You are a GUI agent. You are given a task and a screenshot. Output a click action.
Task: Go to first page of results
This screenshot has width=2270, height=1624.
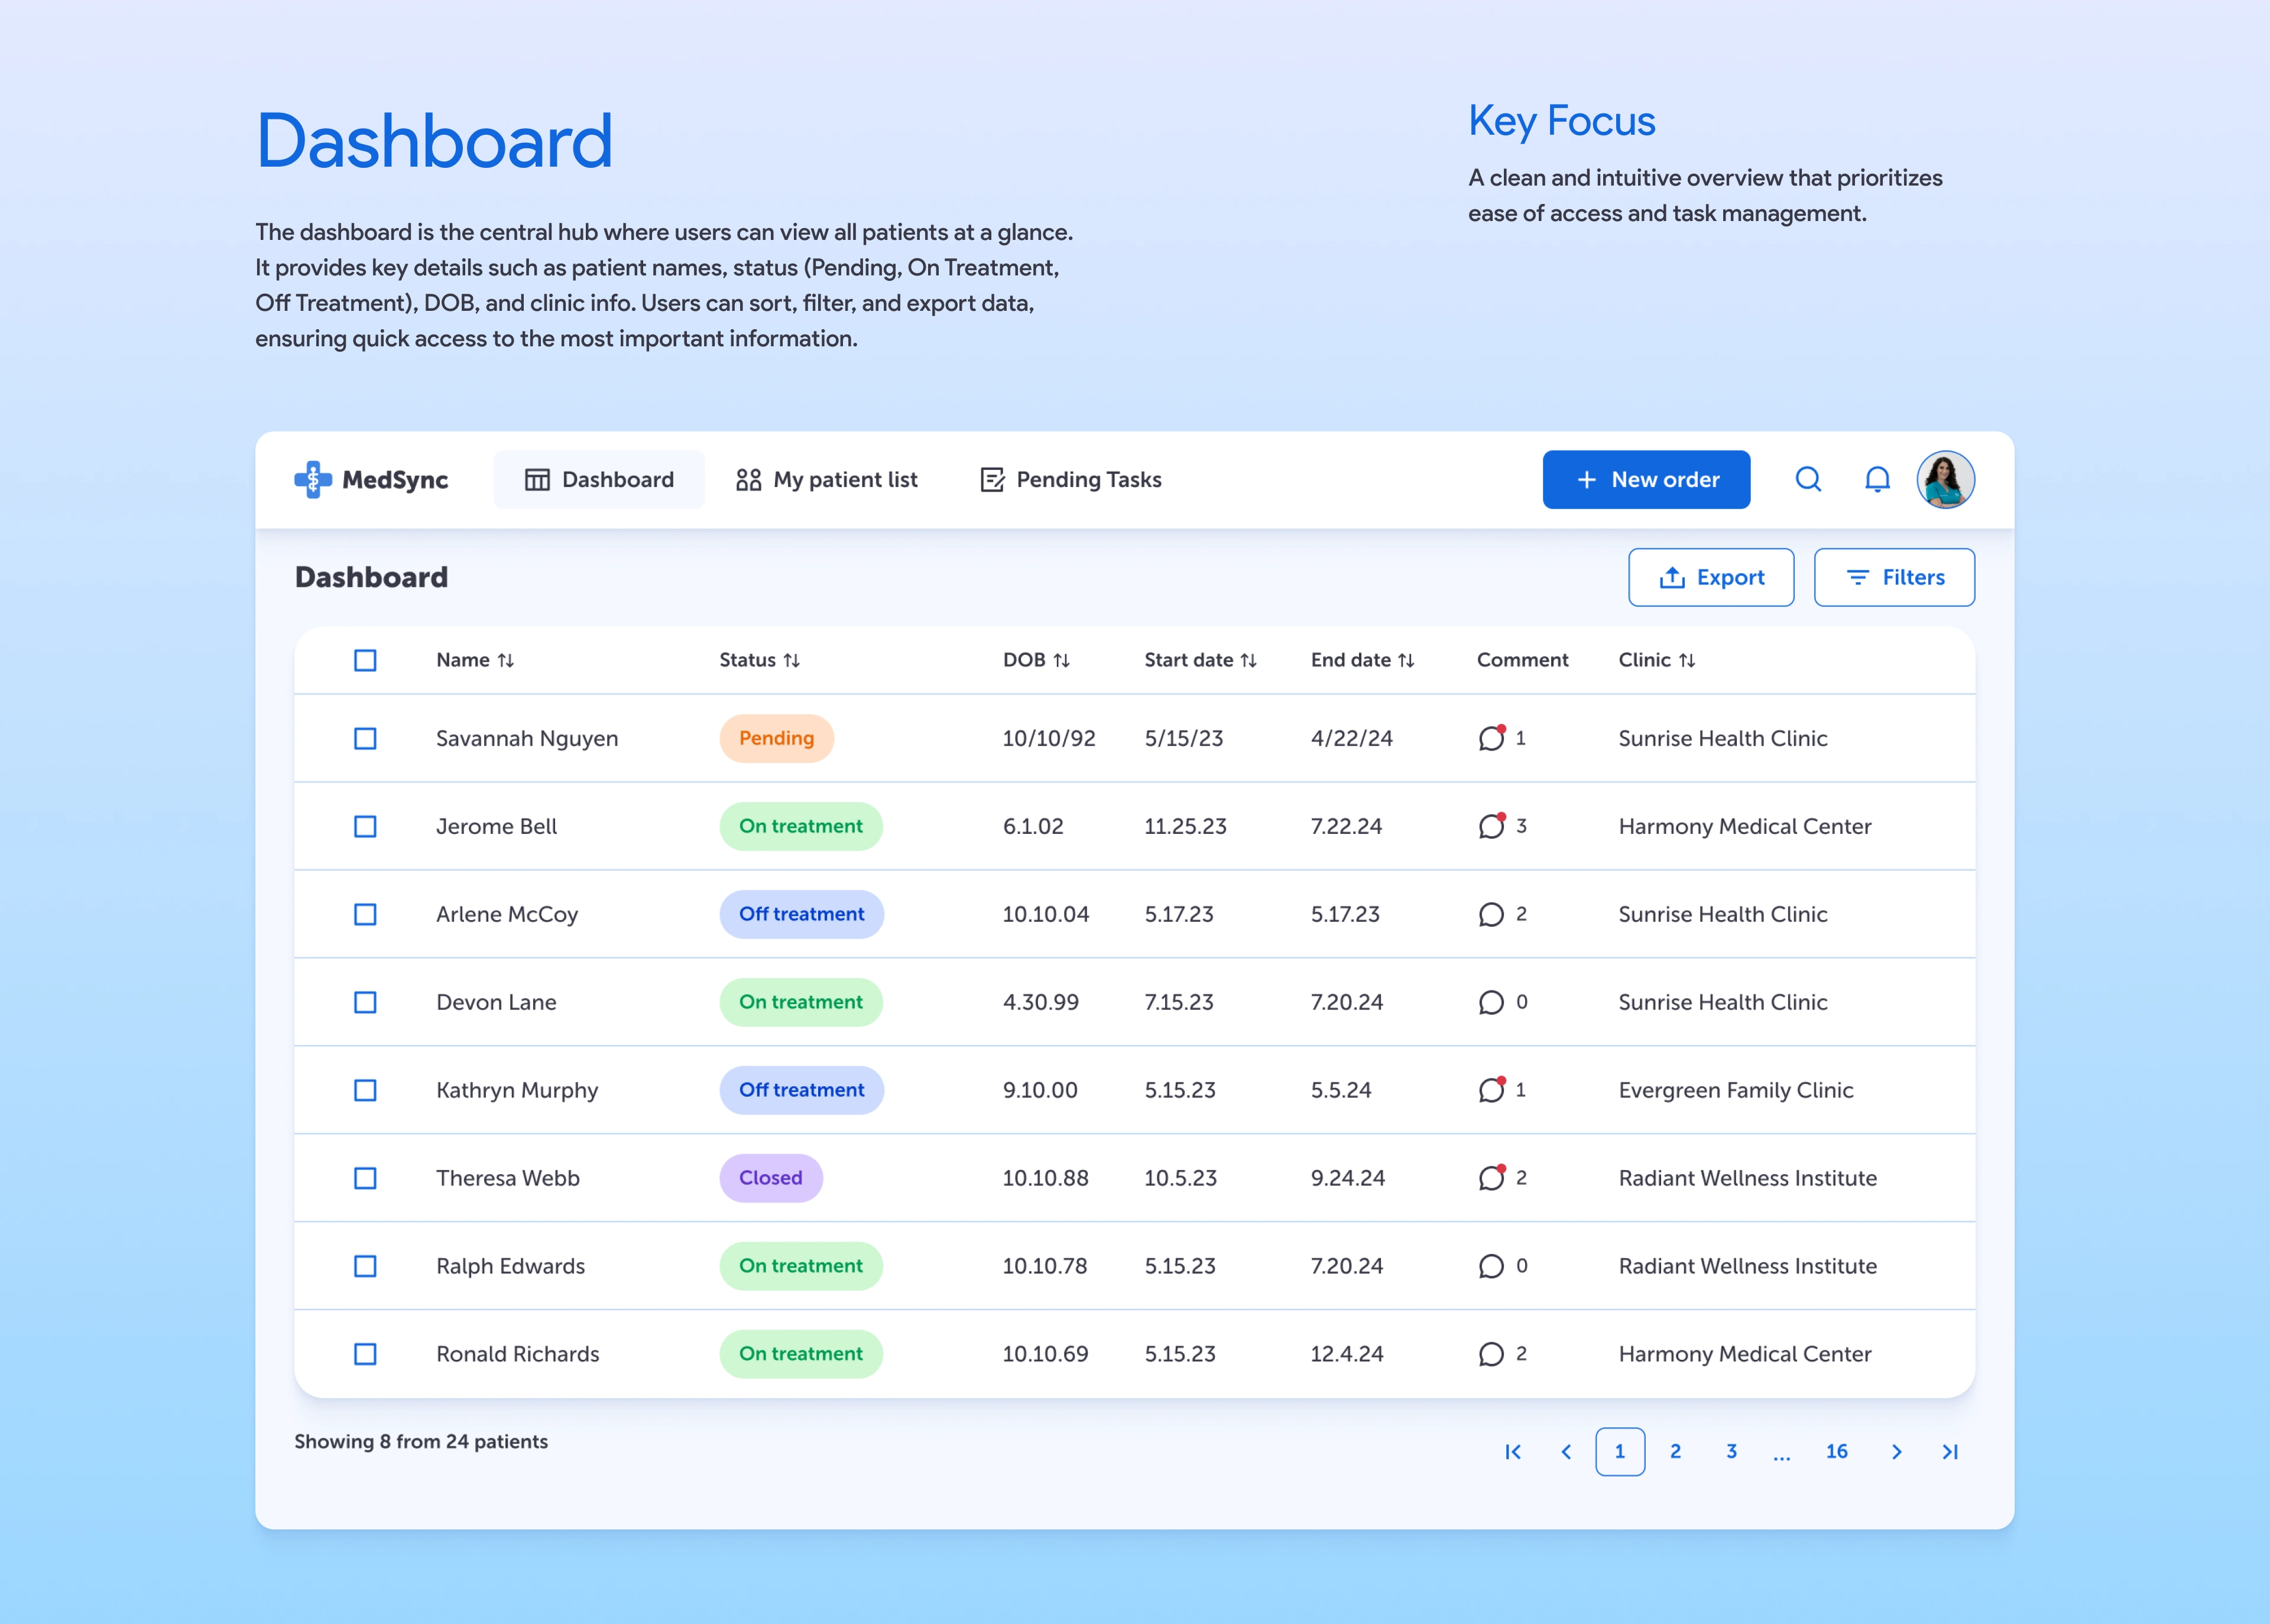(x=1513, y=1452)
